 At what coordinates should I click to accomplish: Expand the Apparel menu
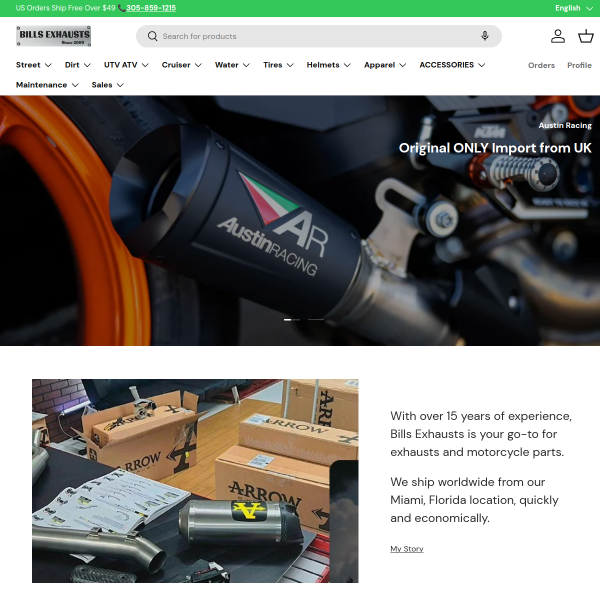click(x=385, y=65)
